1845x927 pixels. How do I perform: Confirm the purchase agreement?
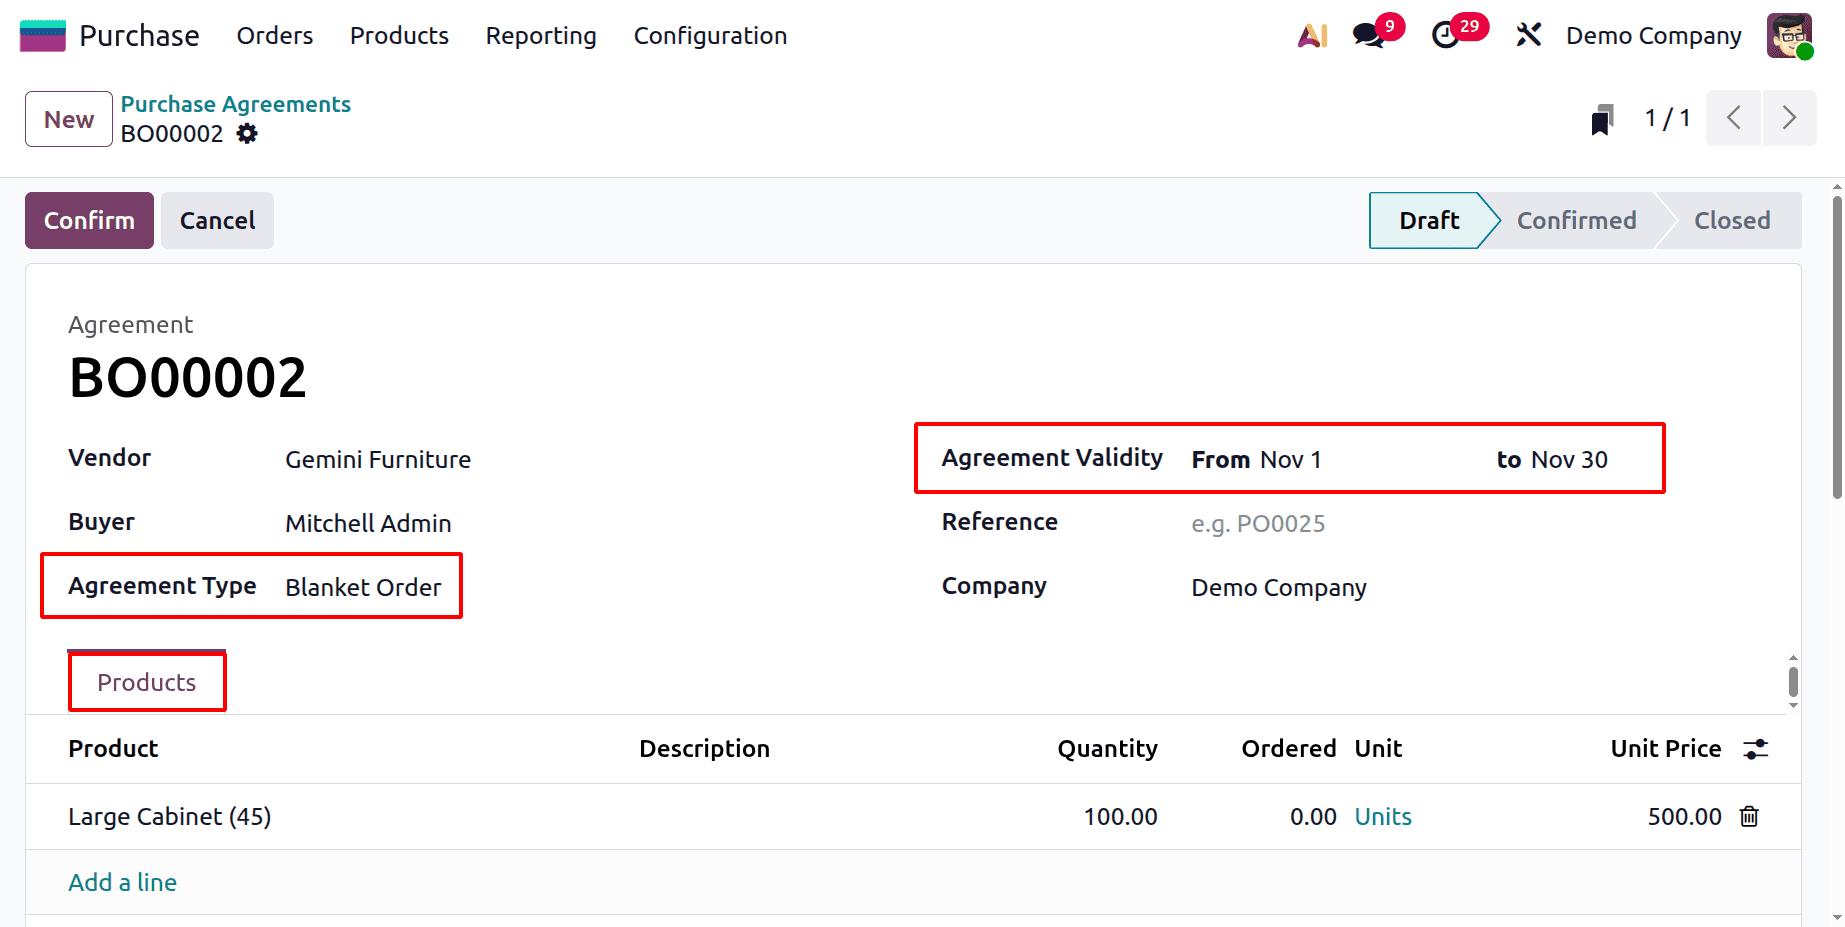pos(88,220)
